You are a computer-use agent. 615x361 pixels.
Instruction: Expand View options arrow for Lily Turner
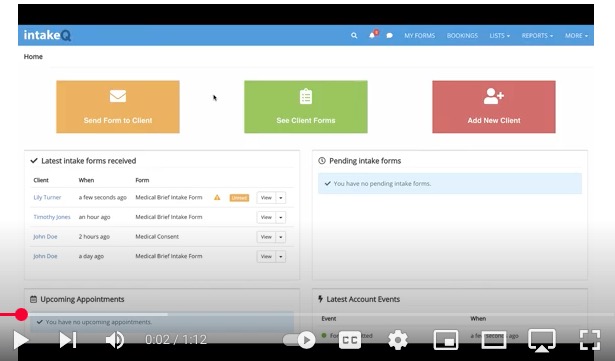click(x=280, y=198)
